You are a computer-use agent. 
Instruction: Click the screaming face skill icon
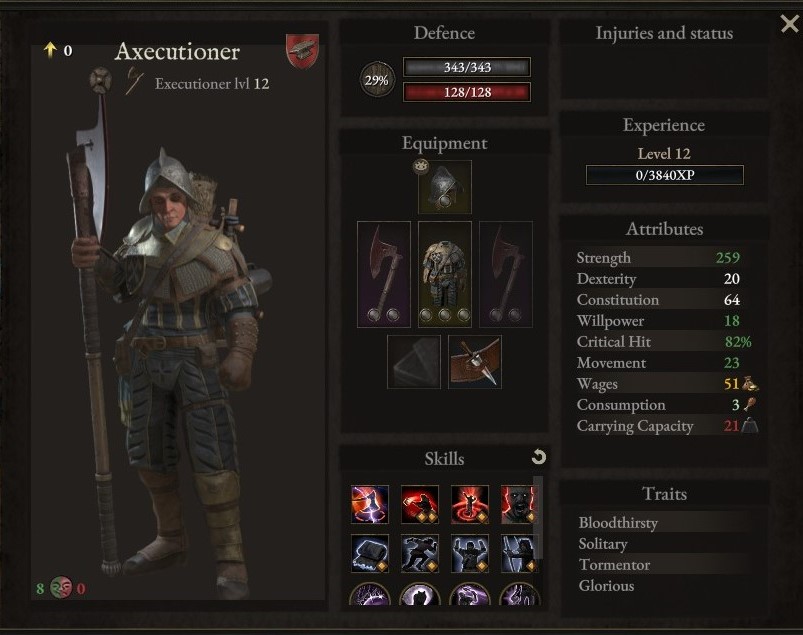[x=517, y=504]
